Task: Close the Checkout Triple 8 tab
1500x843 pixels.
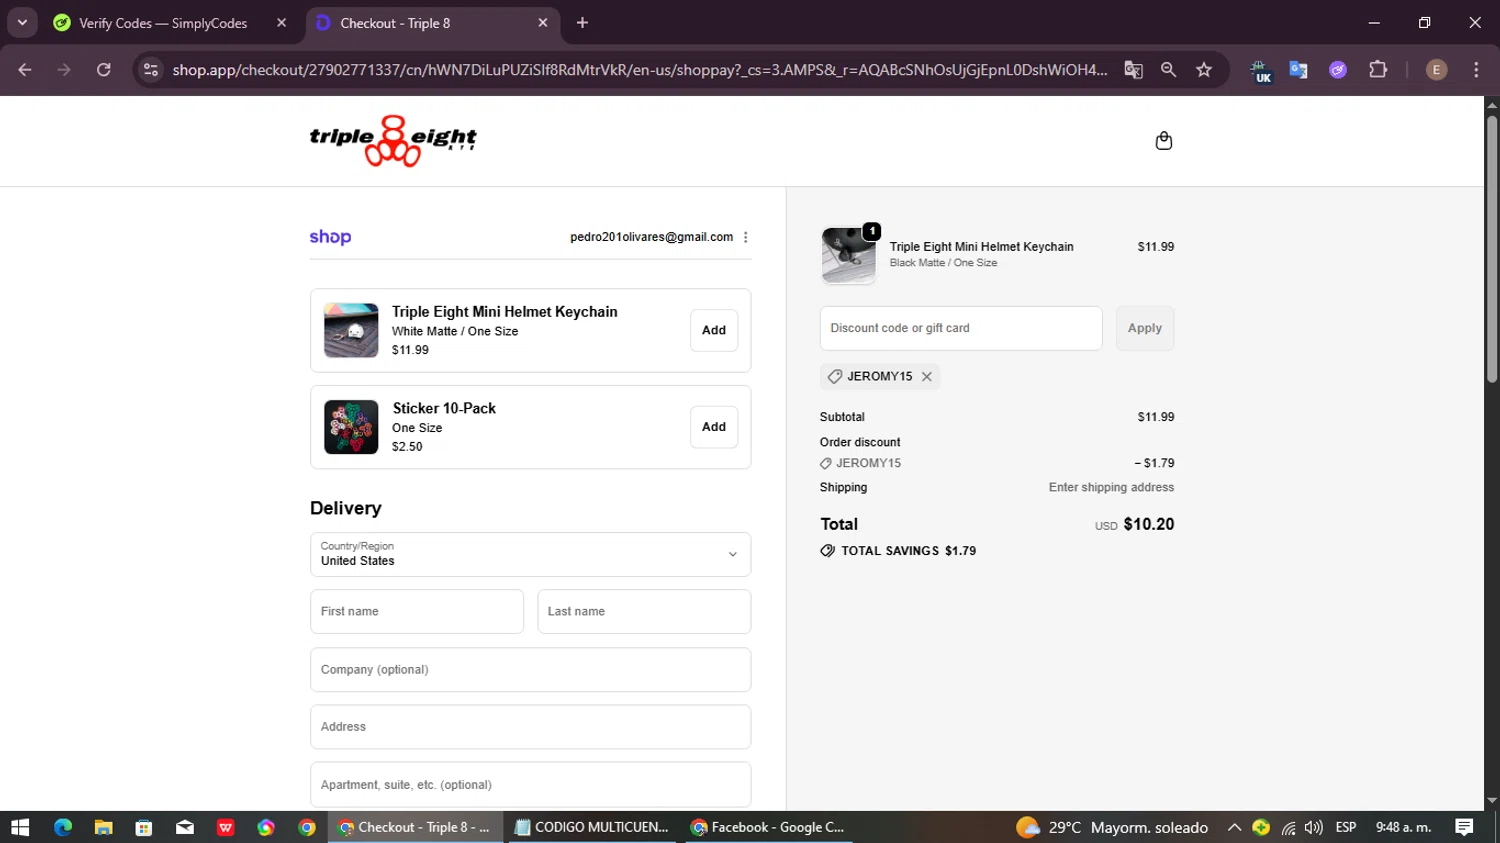Action: coord(543,23)
